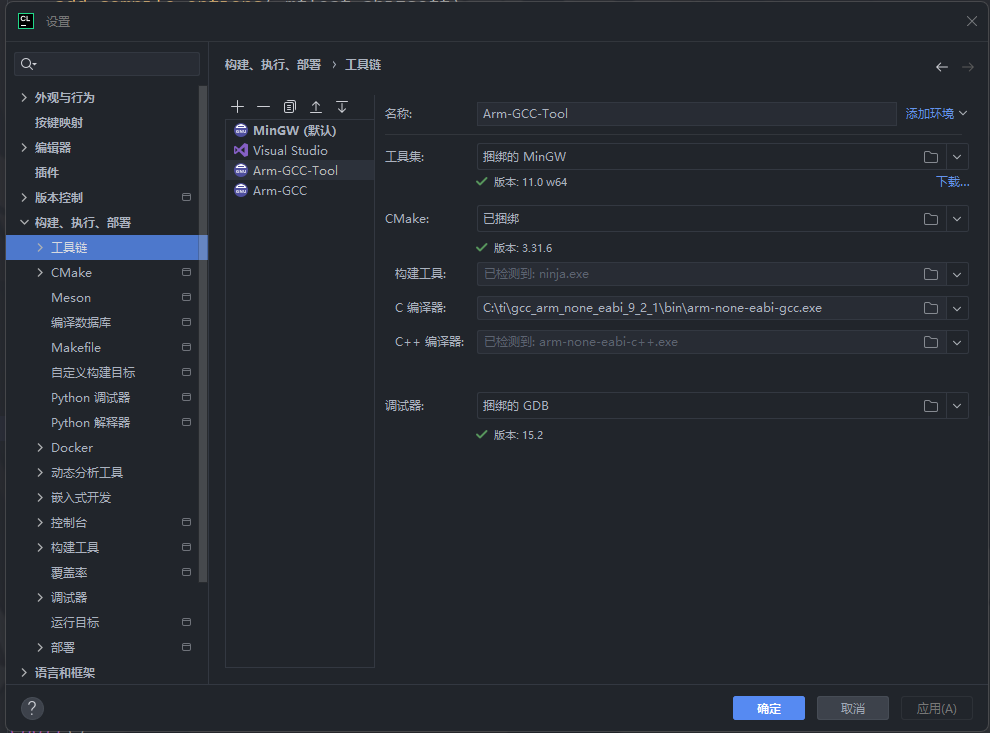
Task: Move toolchain up in list
Action: click(316, 107)
